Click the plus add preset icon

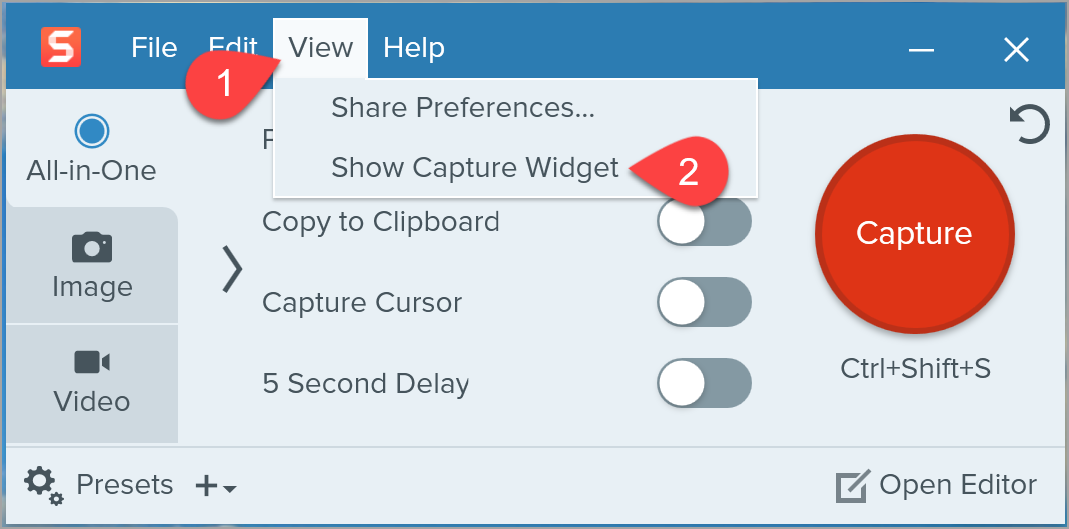pos(206,487)
